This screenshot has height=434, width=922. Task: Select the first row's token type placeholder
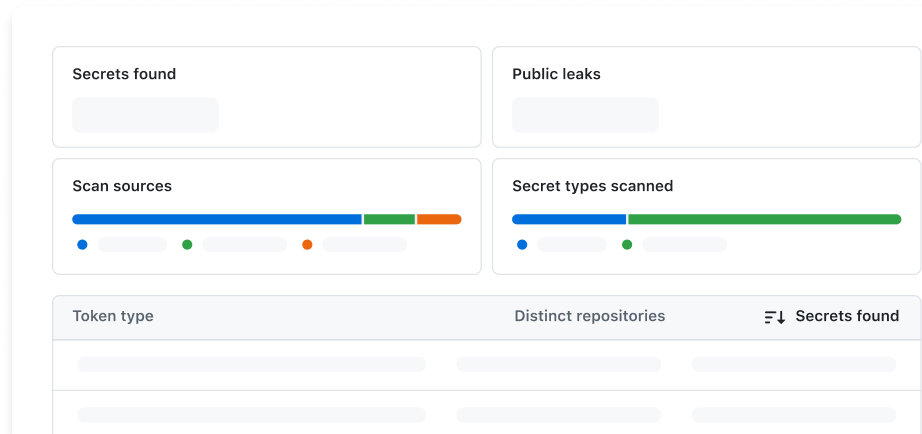point(251,364)
